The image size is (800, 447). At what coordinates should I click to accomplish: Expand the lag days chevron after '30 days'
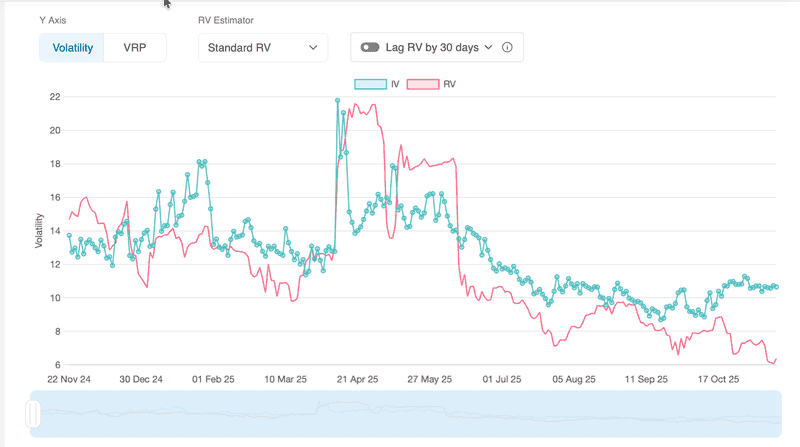tap(489, 47)
